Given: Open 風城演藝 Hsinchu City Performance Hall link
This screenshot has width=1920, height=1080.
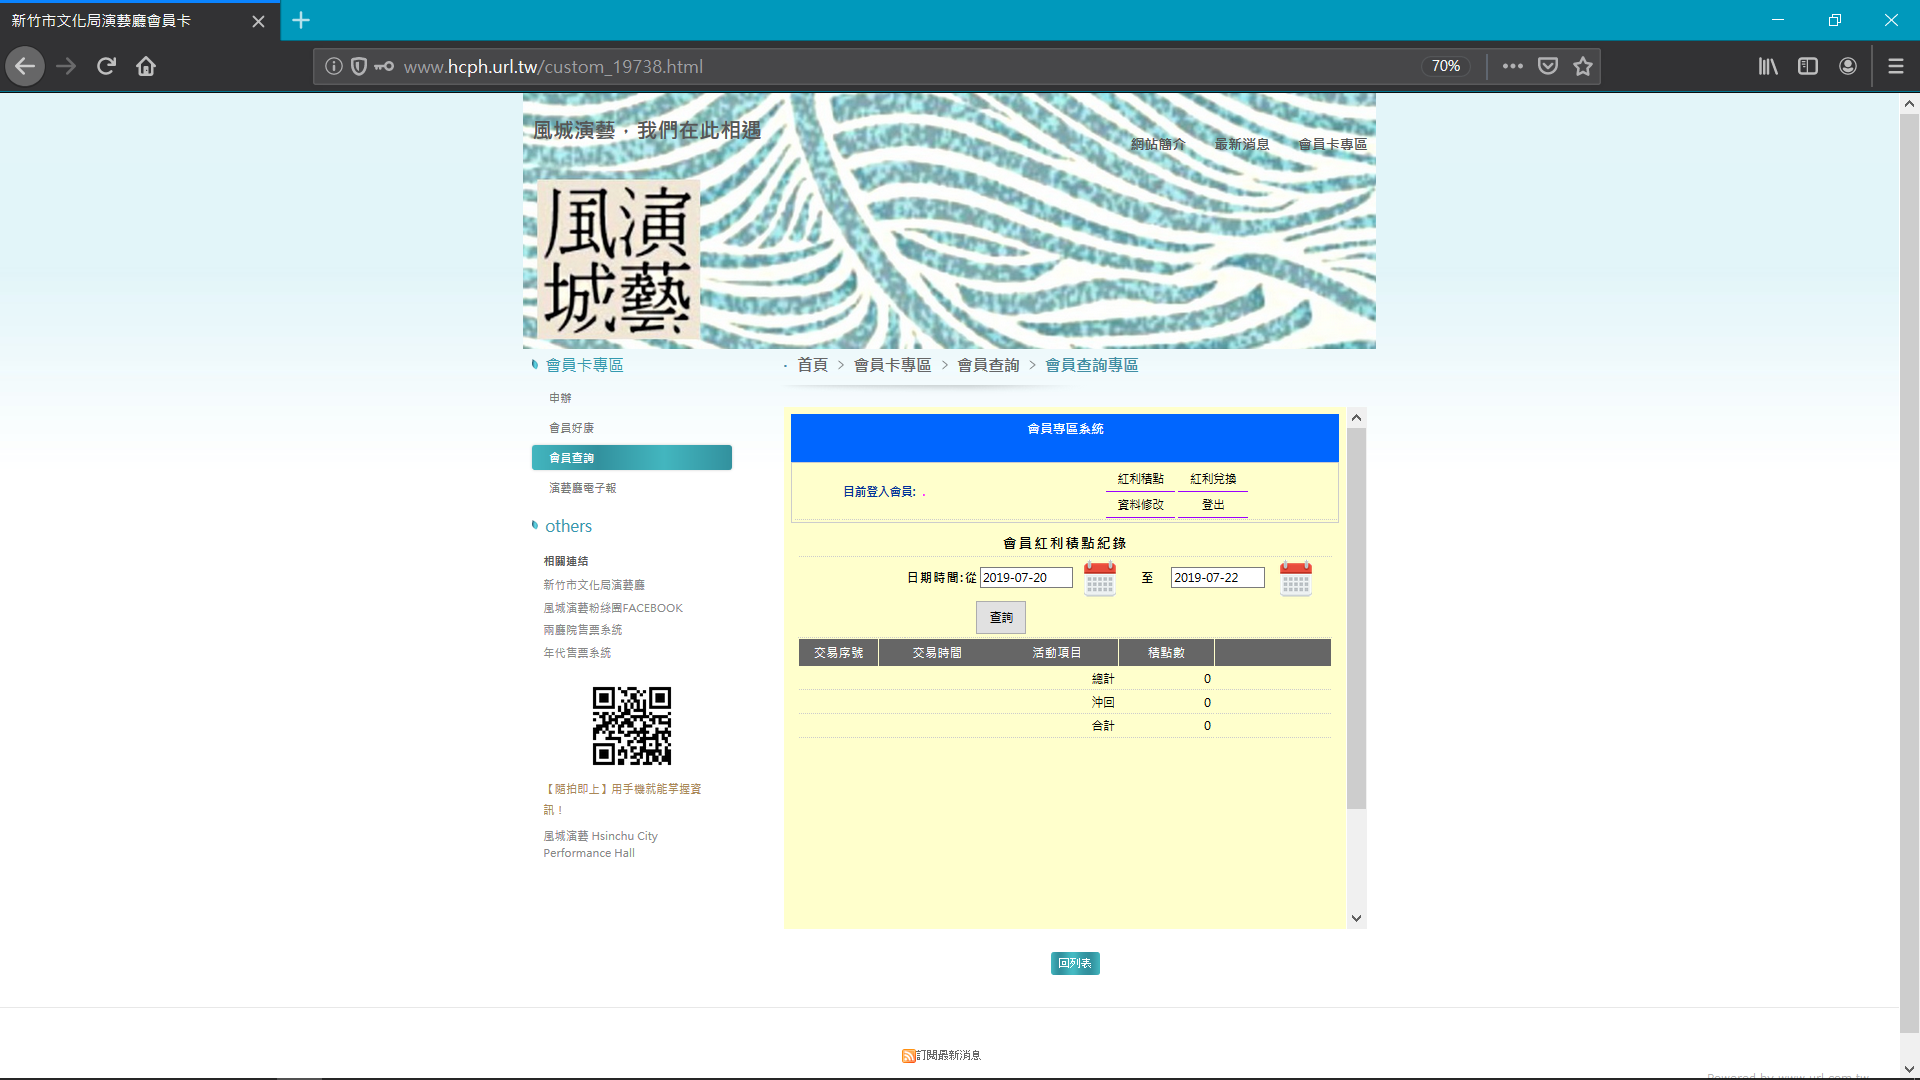Looking at the screenshot, I should pyautogui.click(x=600, y=844).
